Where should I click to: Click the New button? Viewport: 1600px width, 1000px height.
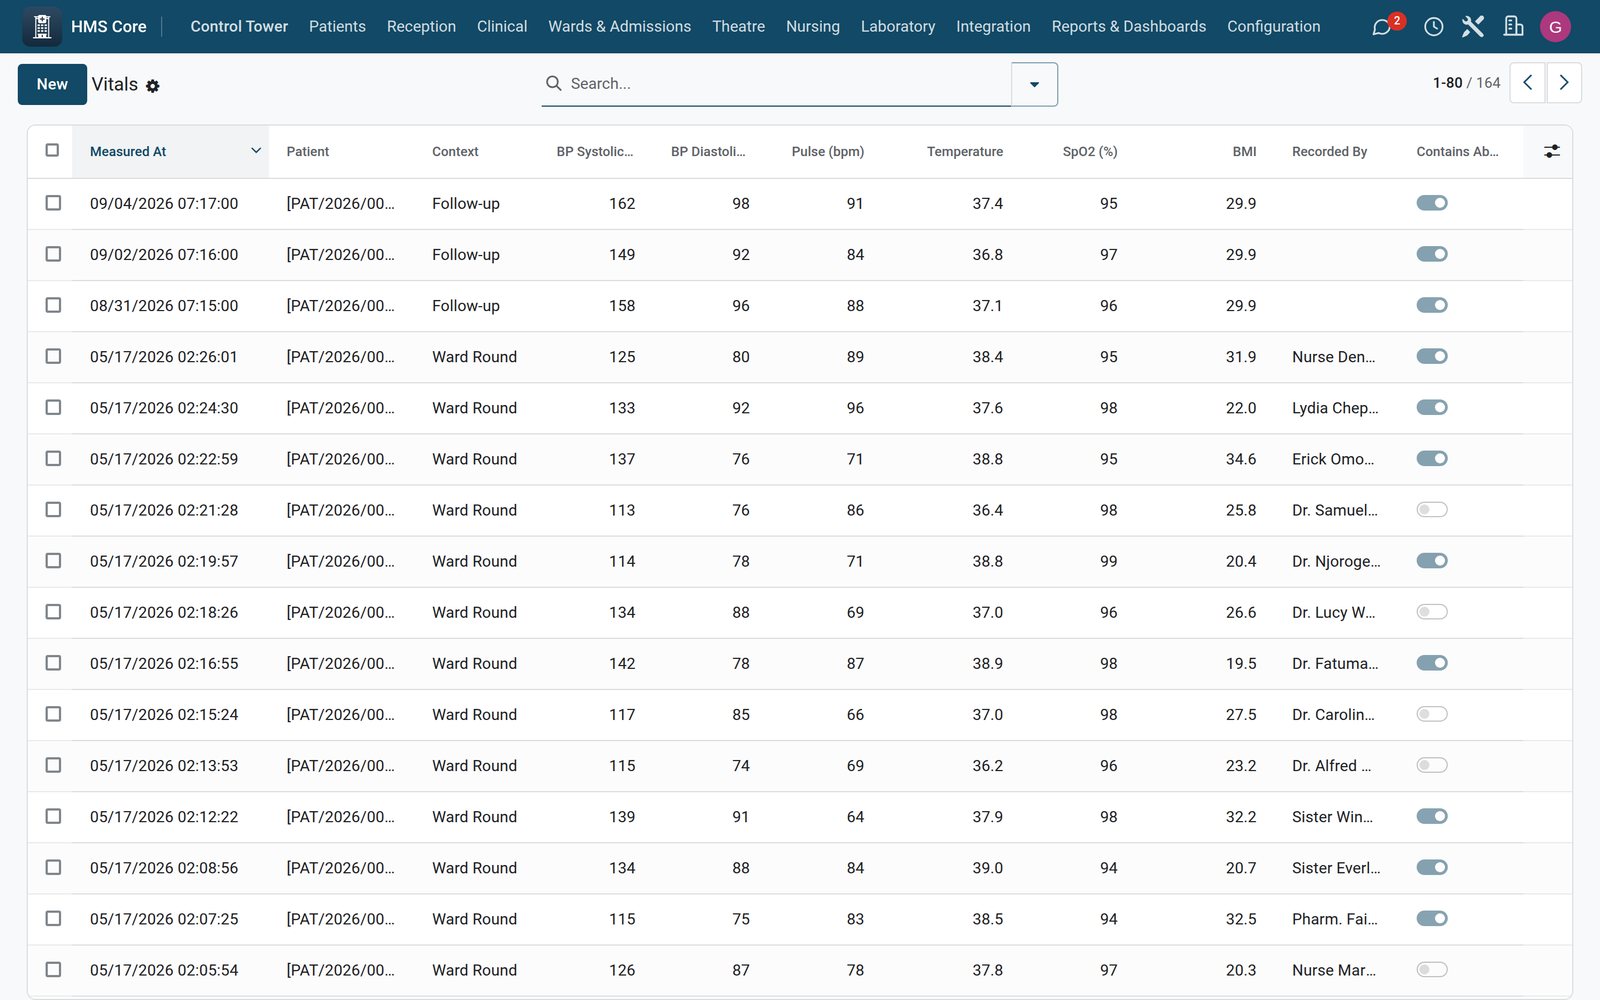(52, 84)
